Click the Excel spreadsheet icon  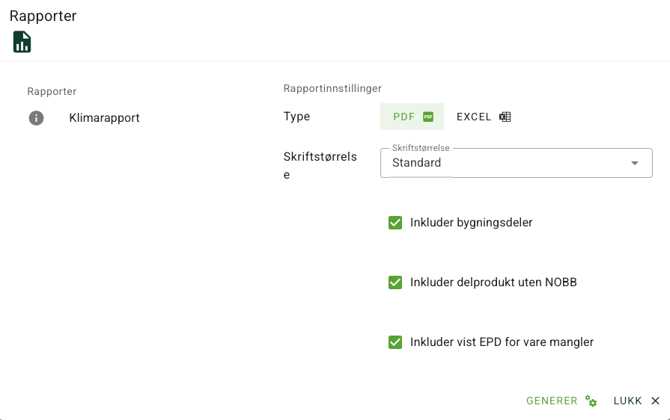pyautogui.click(x=505, y=117)
